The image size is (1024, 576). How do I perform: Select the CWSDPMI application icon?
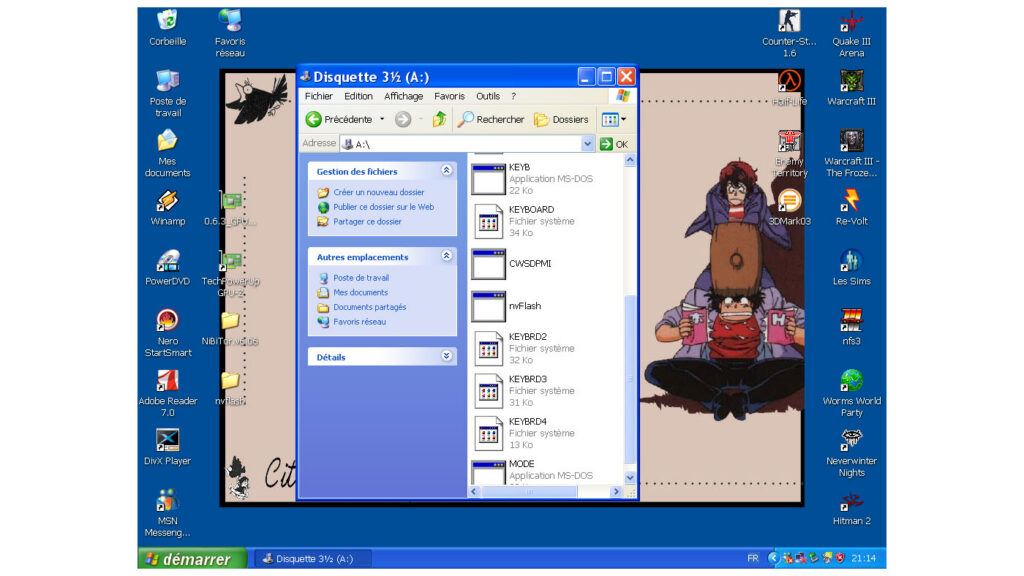coord(488,264)
